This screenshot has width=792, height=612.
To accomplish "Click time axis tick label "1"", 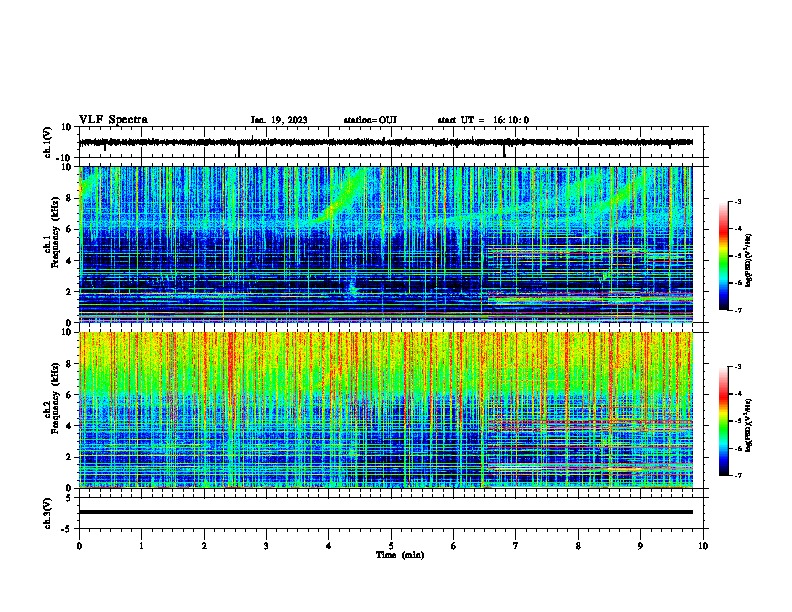I will 141,546.
